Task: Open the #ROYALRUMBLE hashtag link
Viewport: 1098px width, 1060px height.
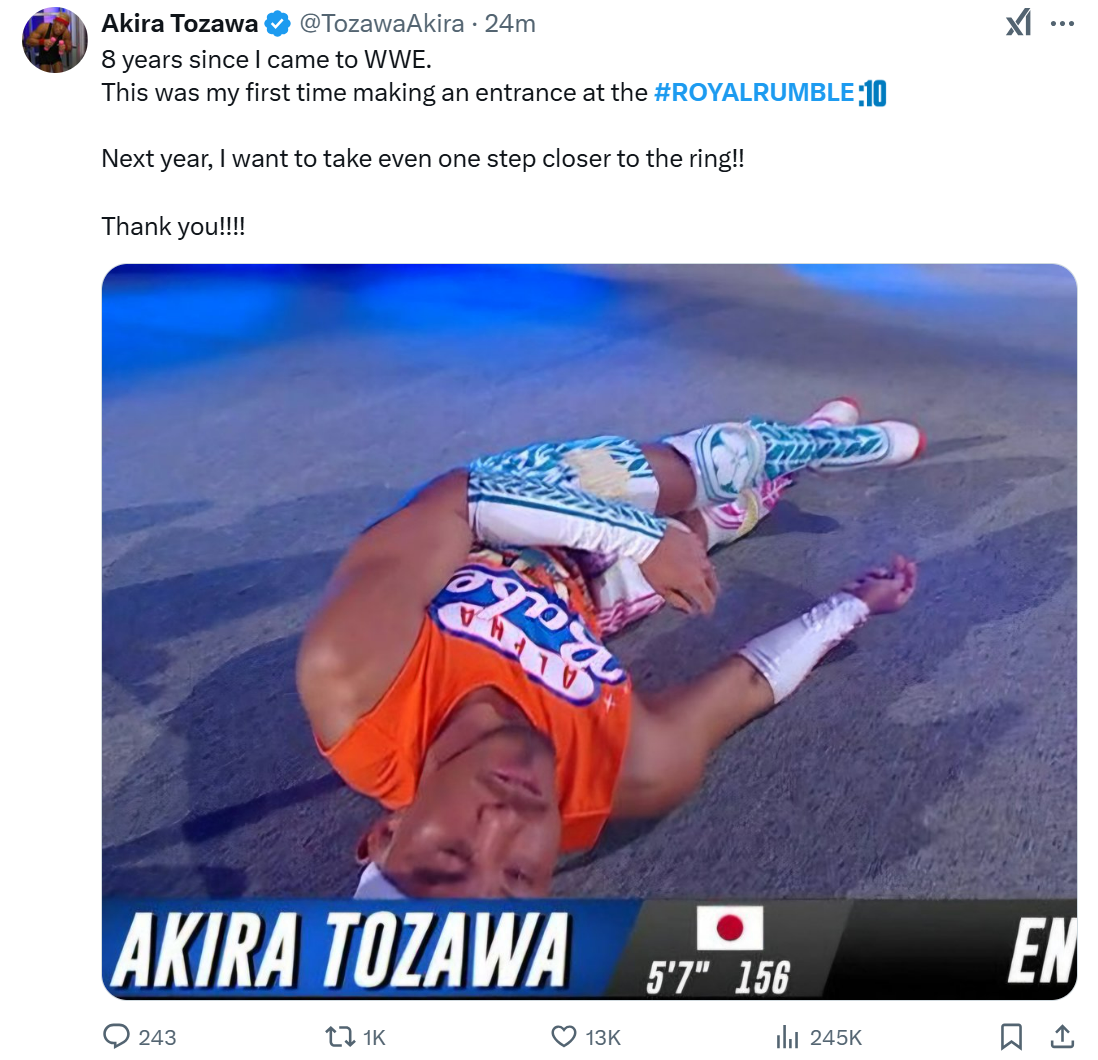Action: point(753,92)
